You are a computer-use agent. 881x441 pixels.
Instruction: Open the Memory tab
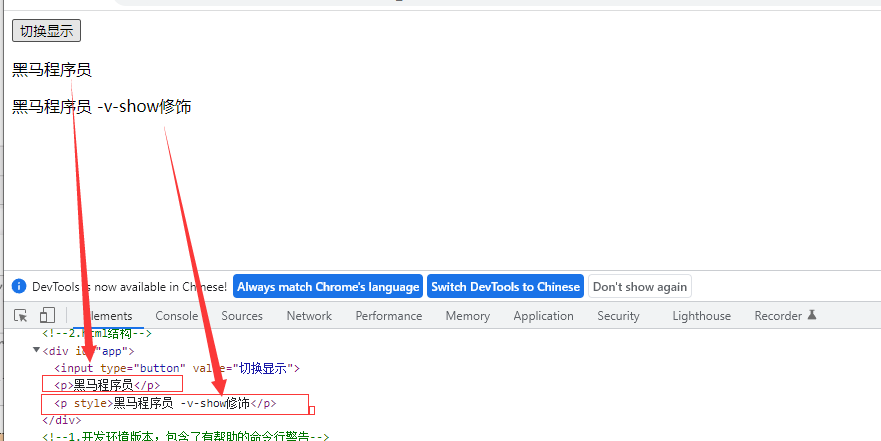[467, 316]
